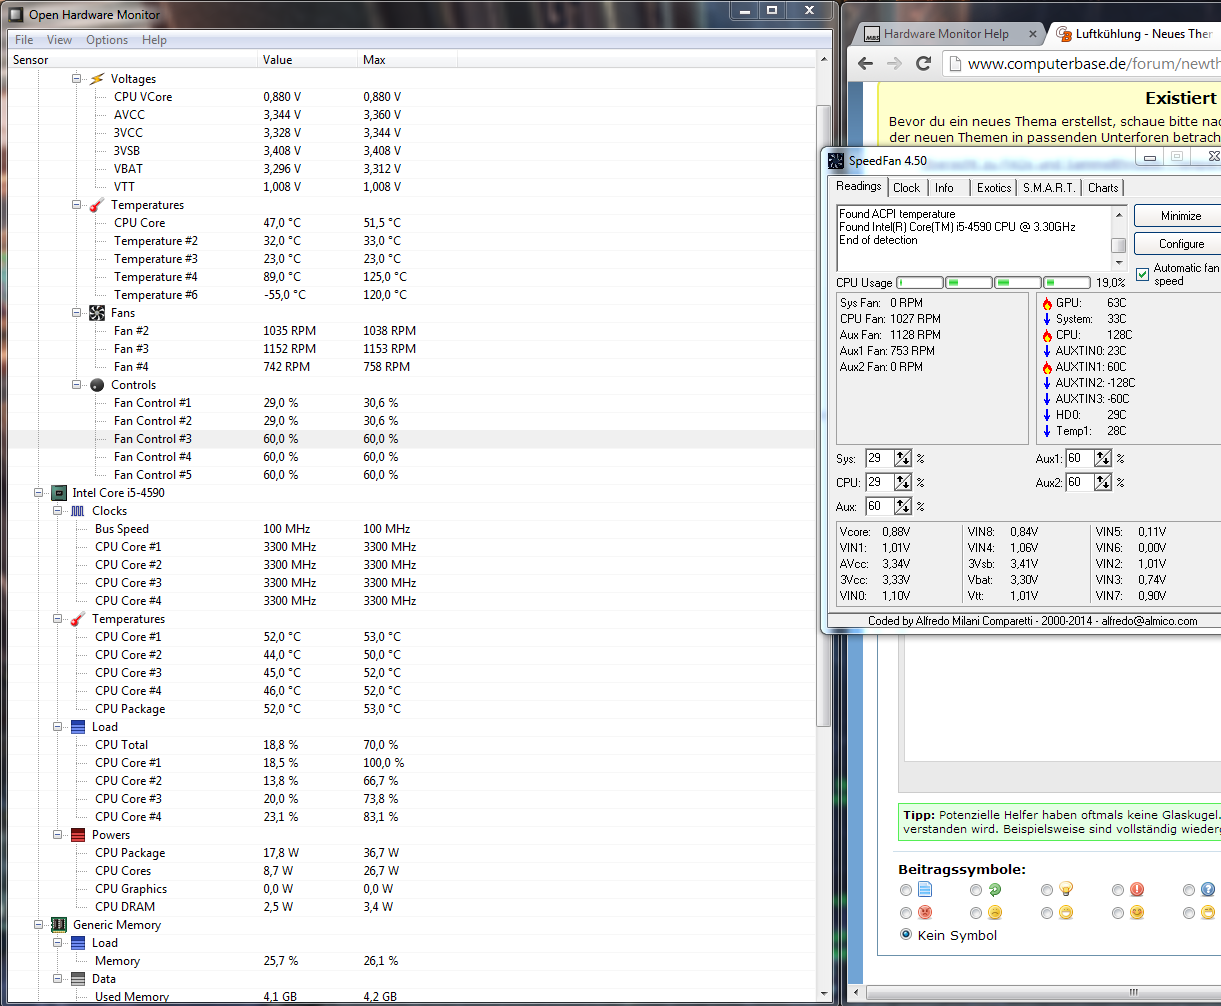Click the down arrow icon beside HD0
1221x1006 pixels.
pos(1047,415)
